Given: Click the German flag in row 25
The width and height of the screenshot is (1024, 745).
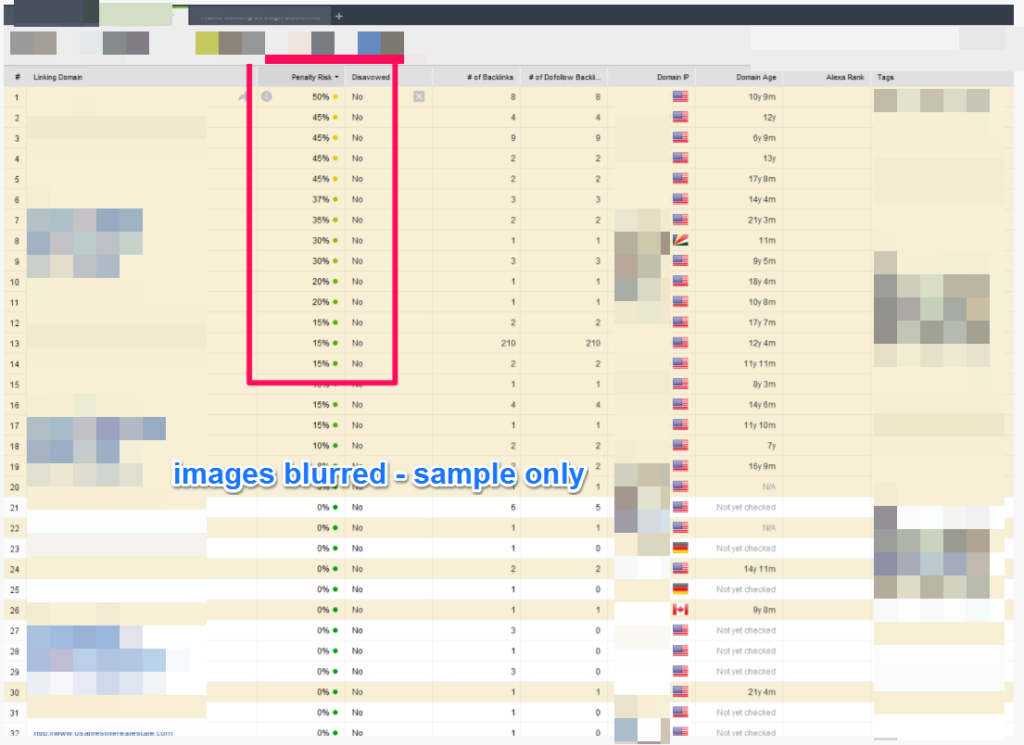Looking at the screenshot, I should tap(681, 589).
